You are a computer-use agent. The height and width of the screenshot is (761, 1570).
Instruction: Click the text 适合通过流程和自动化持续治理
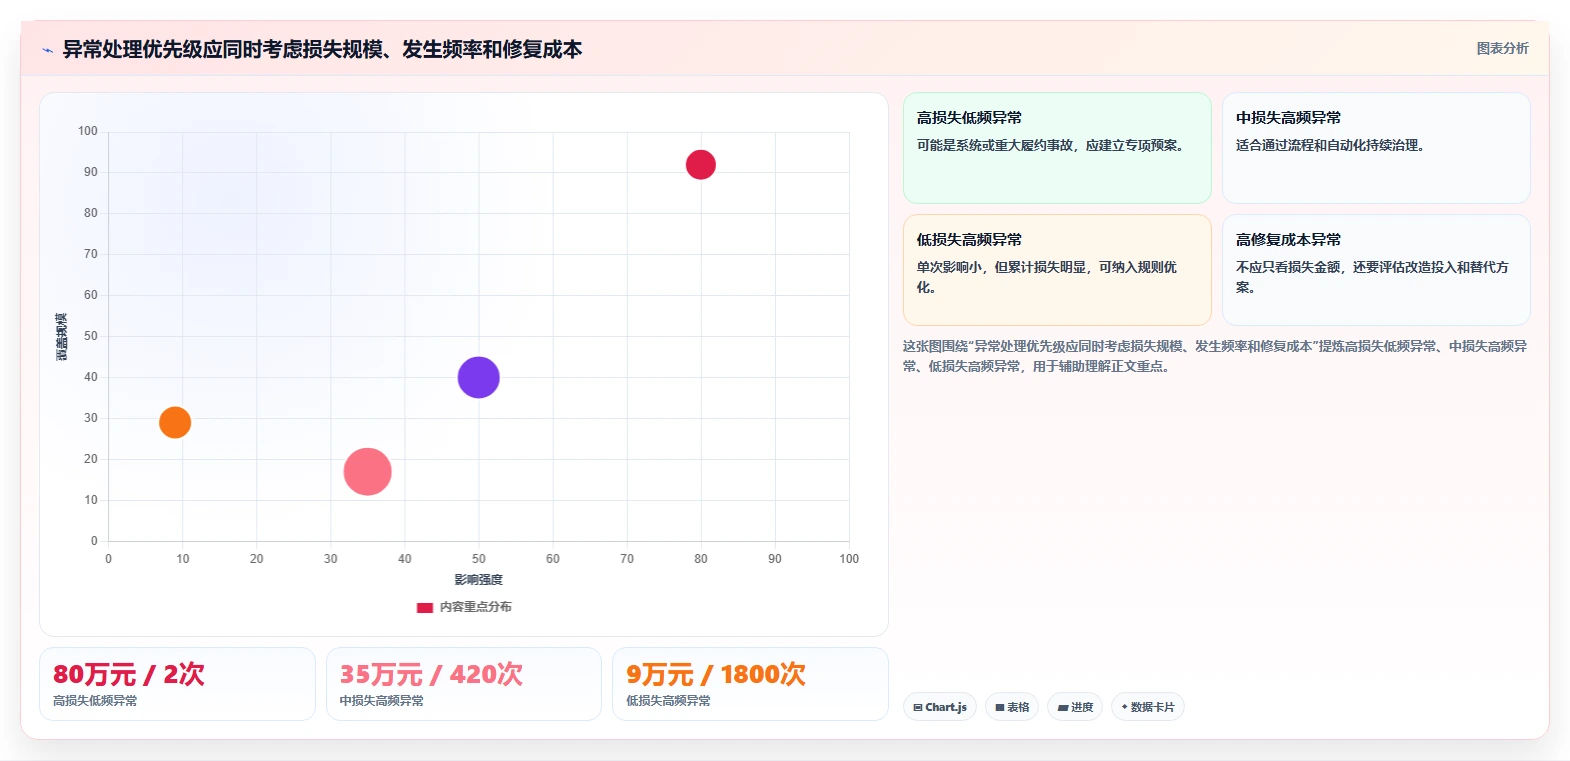[x=1330, y=145]
